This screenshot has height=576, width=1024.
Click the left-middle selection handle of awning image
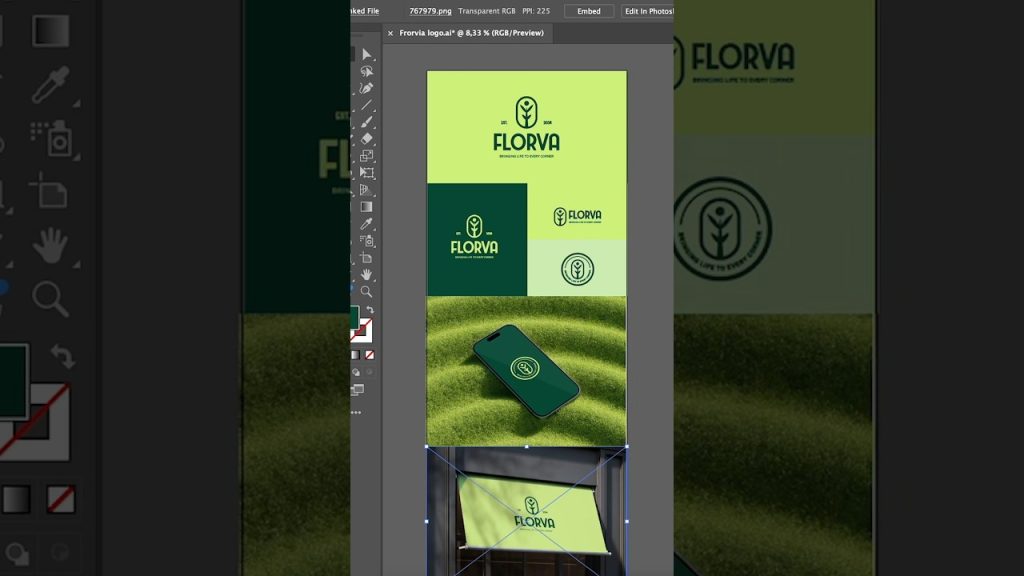pyautogui.click(x=426, y=521)
